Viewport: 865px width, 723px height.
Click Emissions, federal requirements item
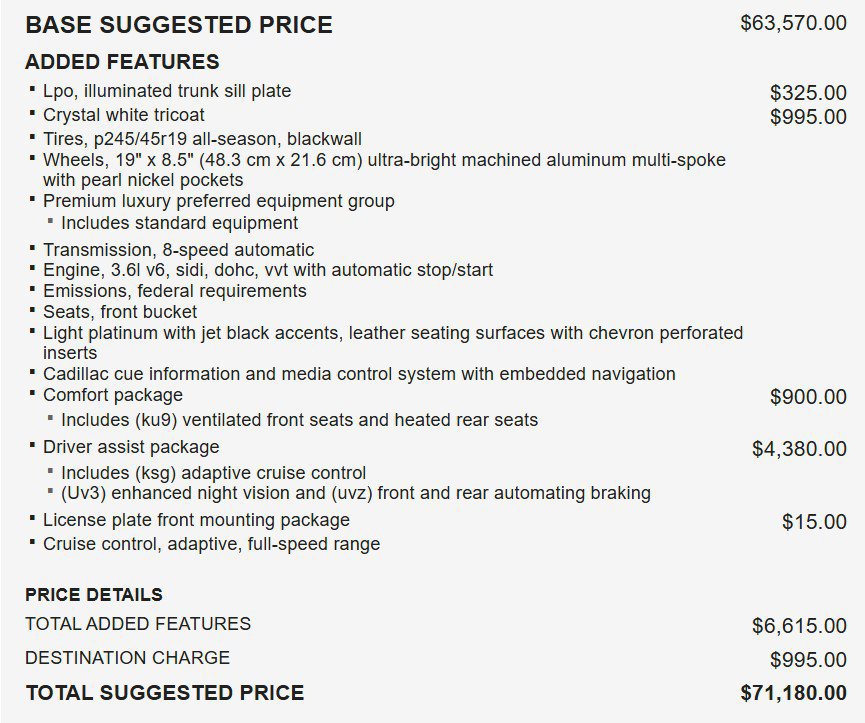174,291
